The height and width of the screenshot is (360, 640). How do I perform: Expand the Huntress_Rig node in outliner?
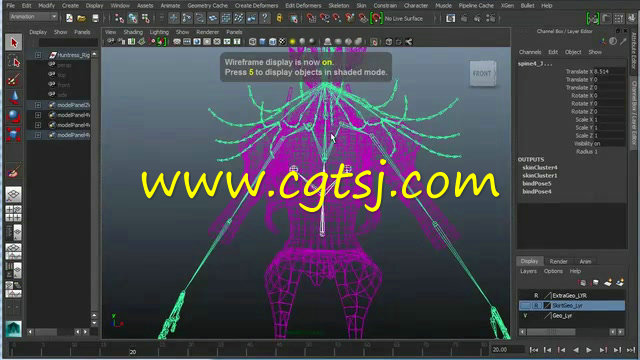38,55
